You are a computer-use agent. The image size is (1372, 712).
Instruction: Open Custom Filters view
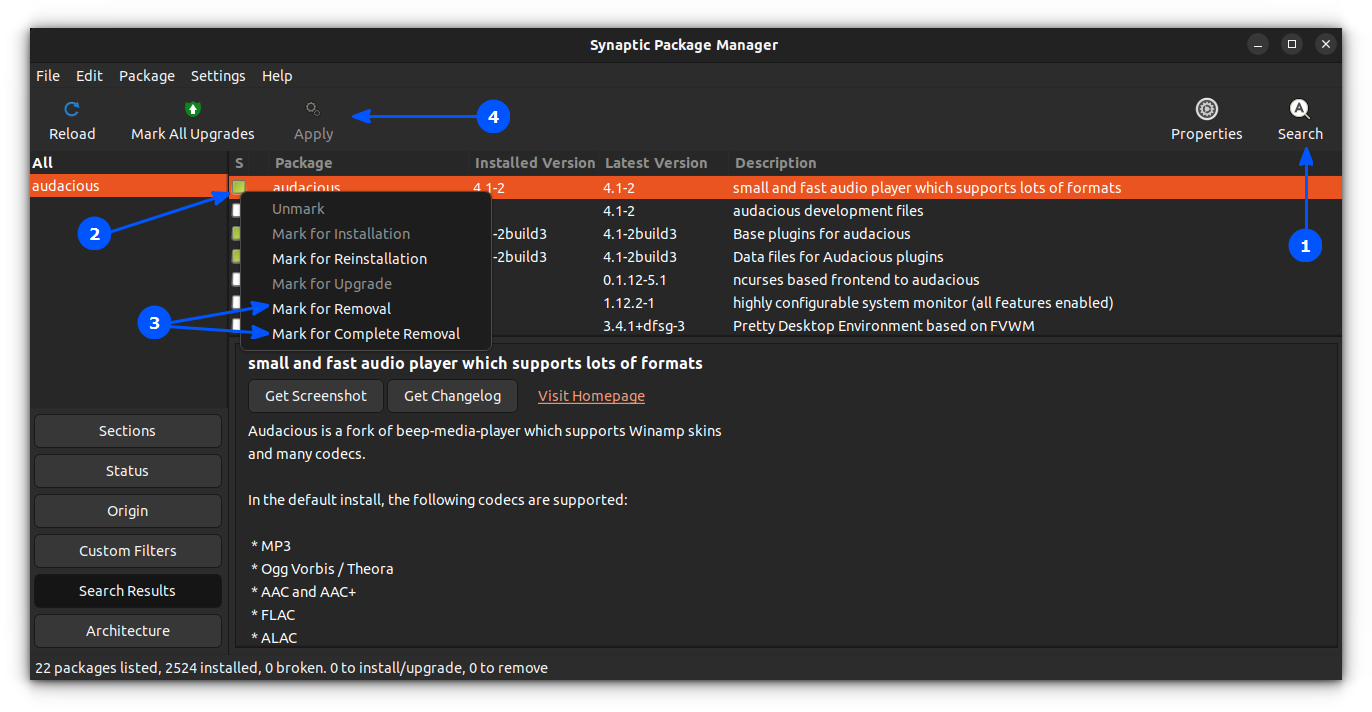click(127, 551)
